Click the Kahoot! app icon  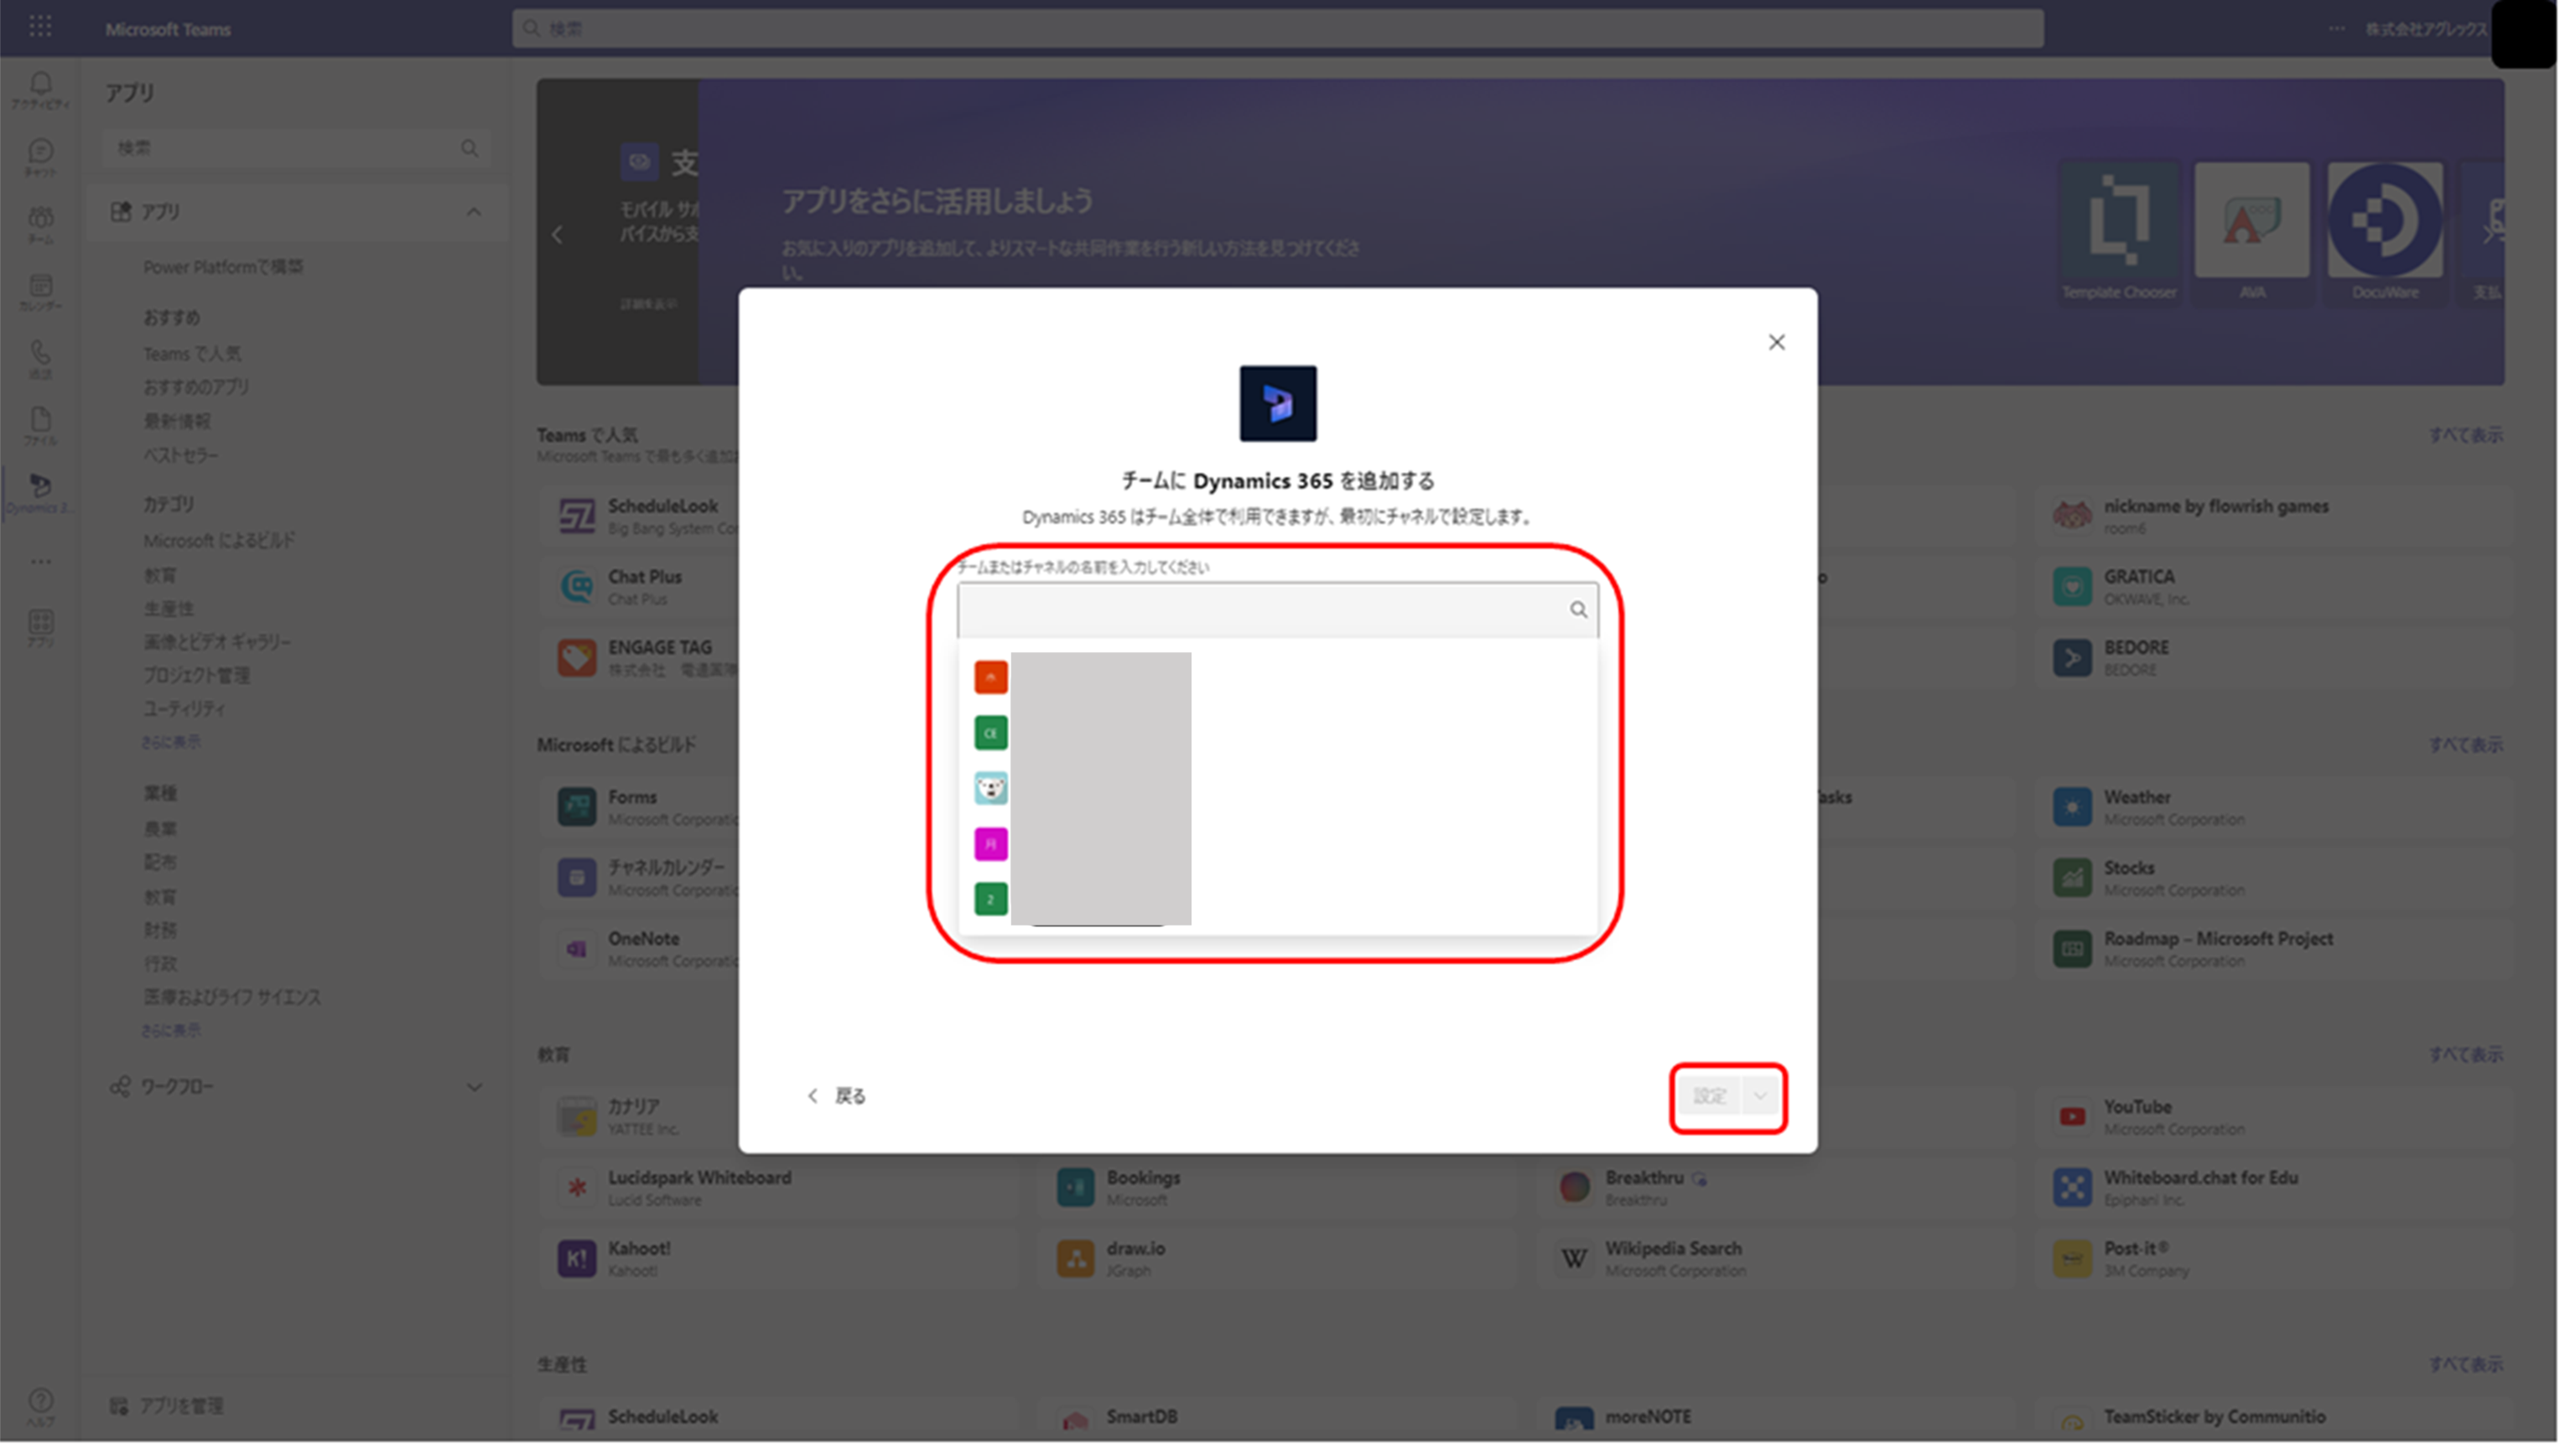[577, 1258]
